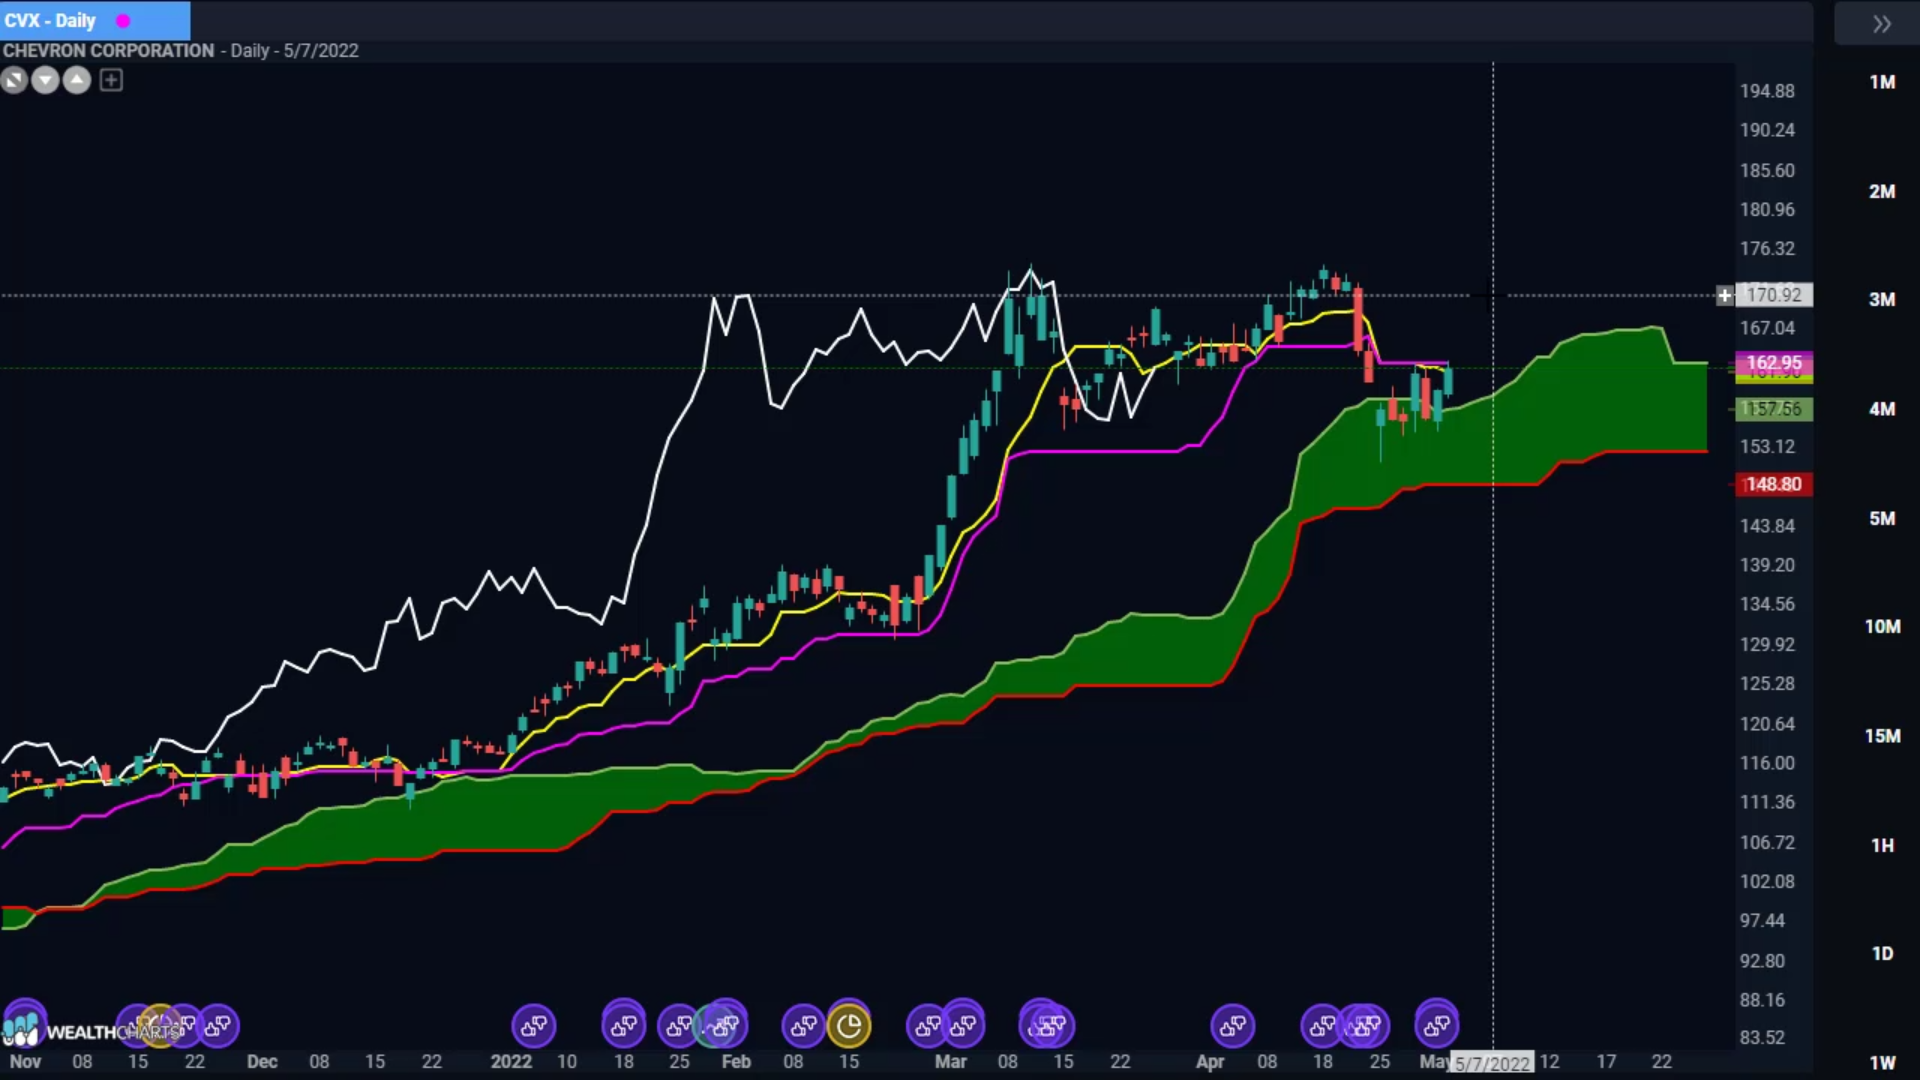The width and height of the screenshot is (1920, 1080).
Task: Click the 83.52 price axis value
Action: pos(1762,1038)
